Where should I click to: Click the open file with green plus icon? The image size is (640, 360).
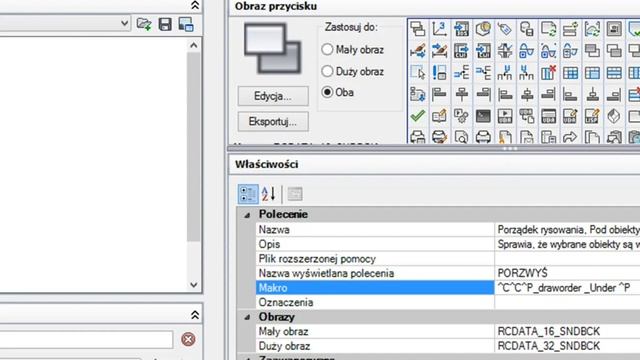[144, 24]
